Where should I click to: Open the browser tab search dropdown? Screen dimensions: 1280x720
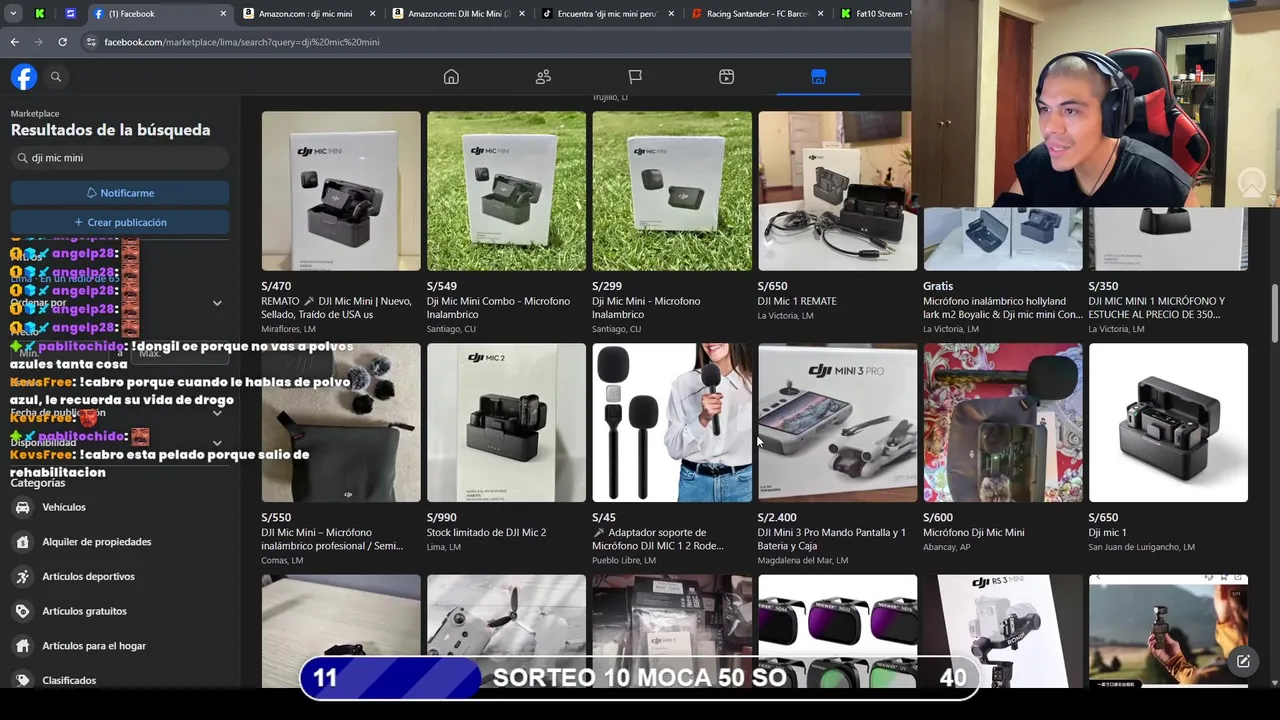pos(13,14)
